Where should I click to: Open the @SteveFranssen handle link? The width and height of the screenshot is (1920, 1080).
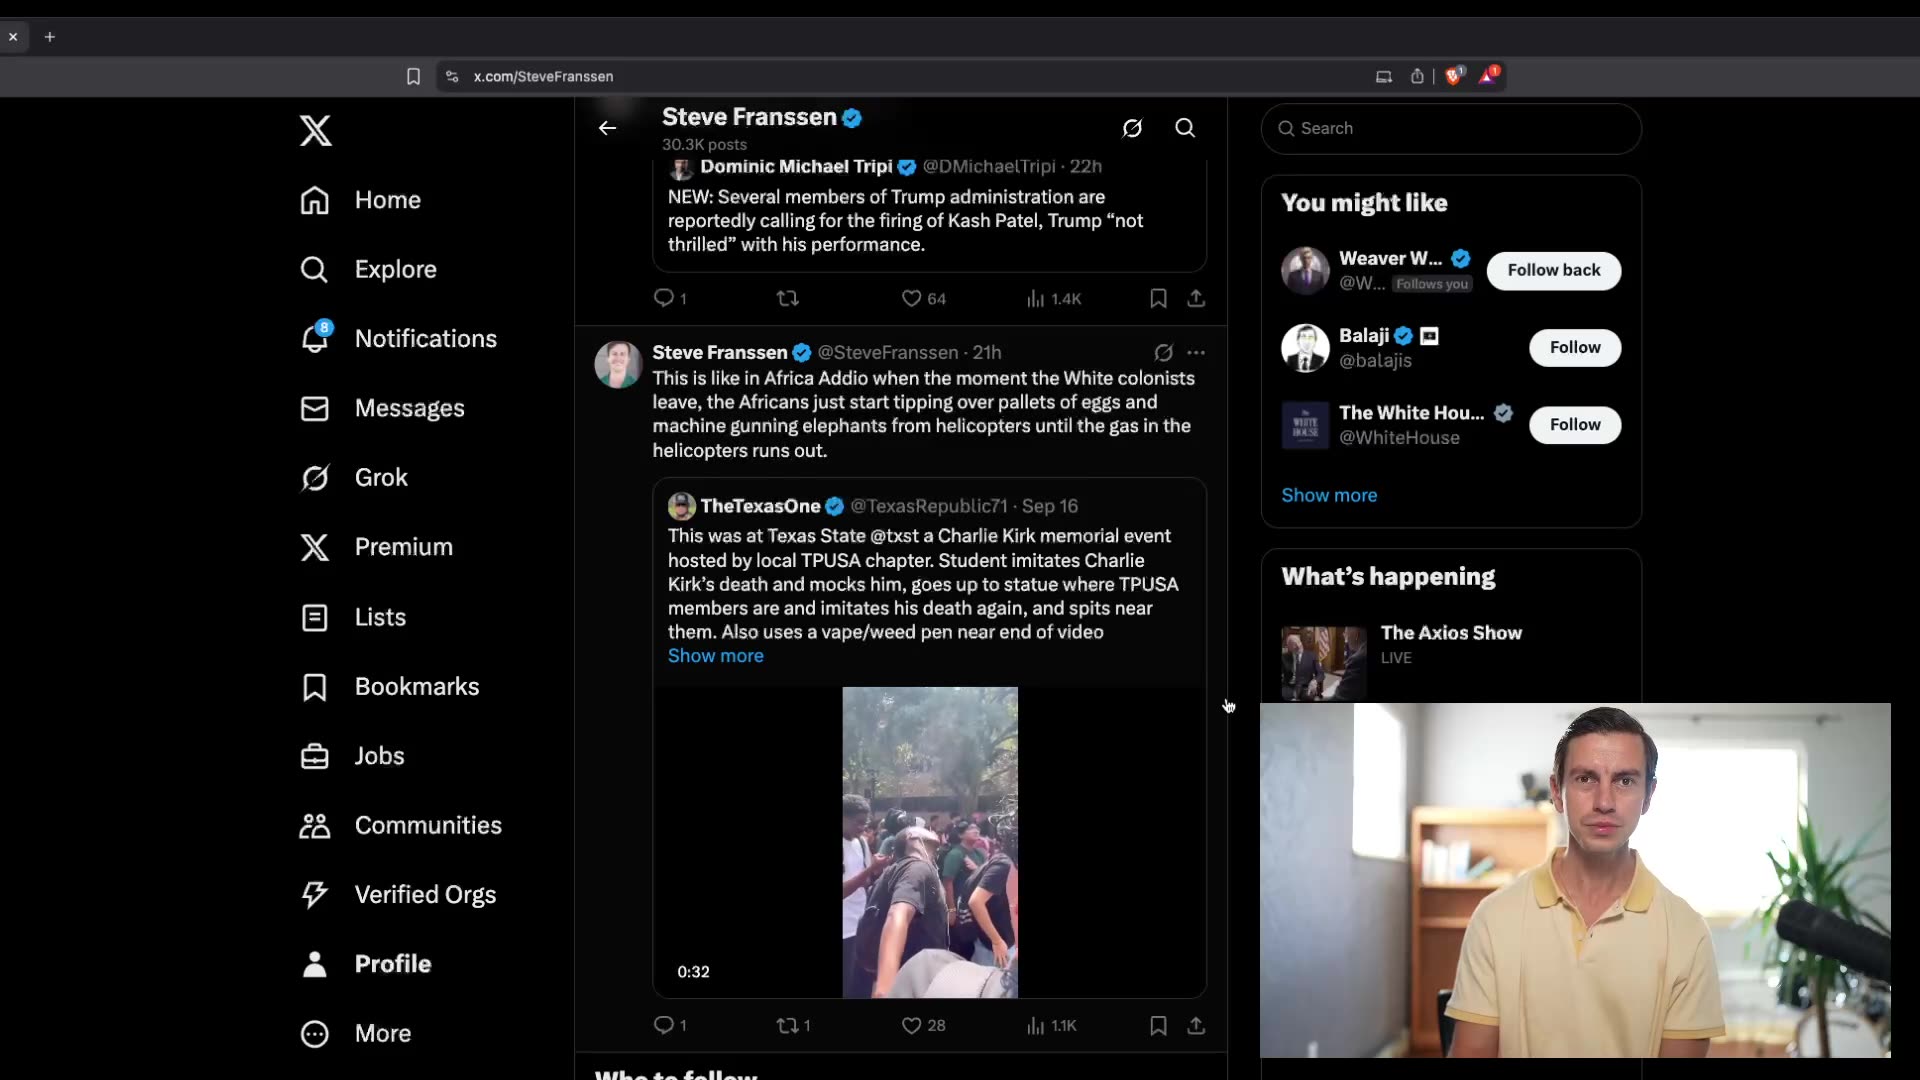[888, 352]
